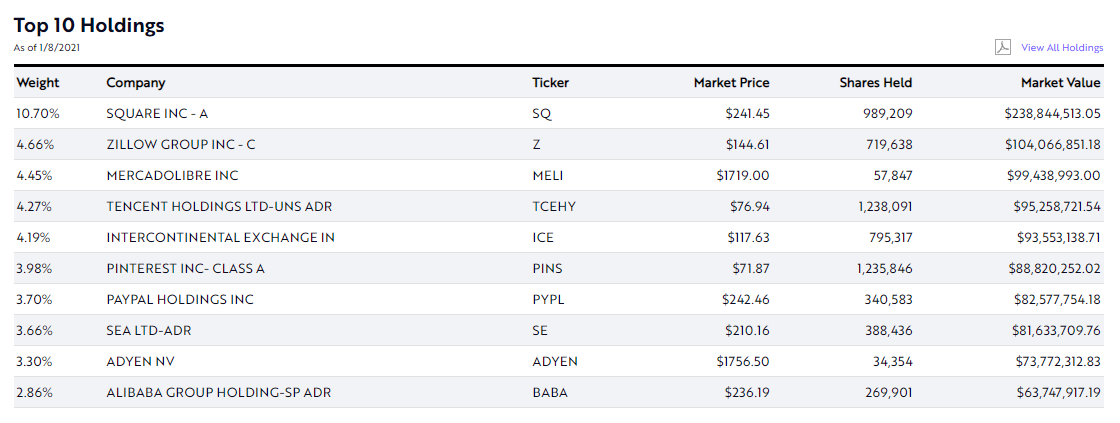Select the ZILLOW GROUP INC - C row
This screenshot has height=423, width=1120.
[181, 145]
